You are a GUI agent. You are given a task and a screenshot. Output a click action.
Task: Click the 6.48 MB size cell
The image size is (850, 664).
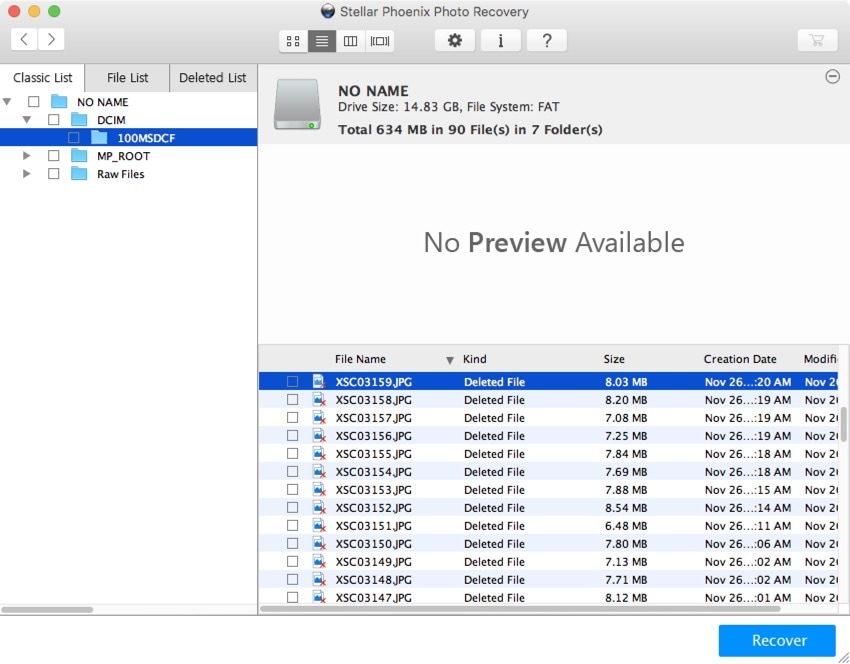tap(626, 526)
